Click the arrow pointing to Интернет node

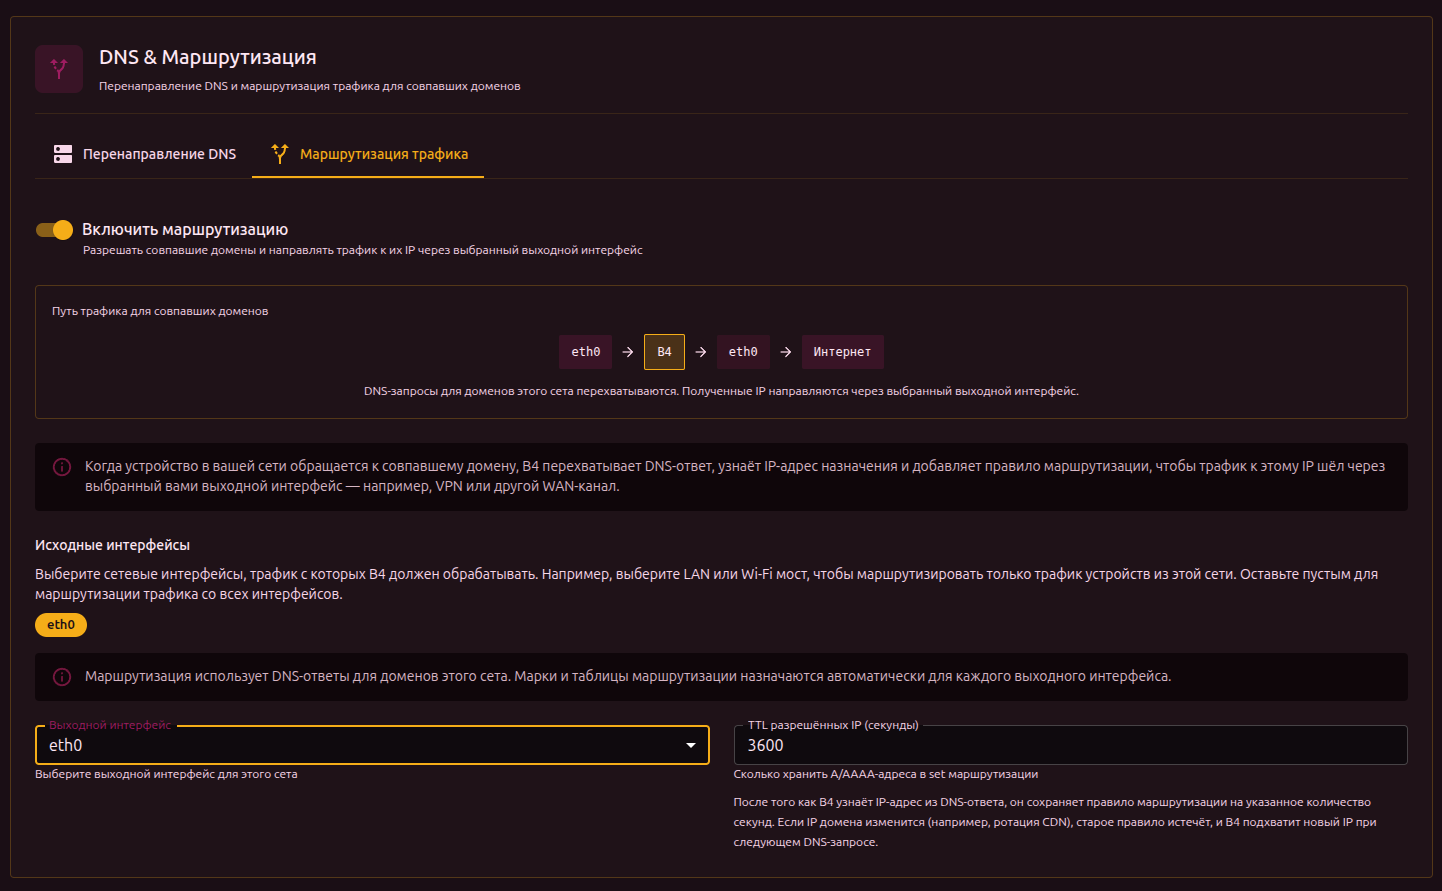click(786, 352)
